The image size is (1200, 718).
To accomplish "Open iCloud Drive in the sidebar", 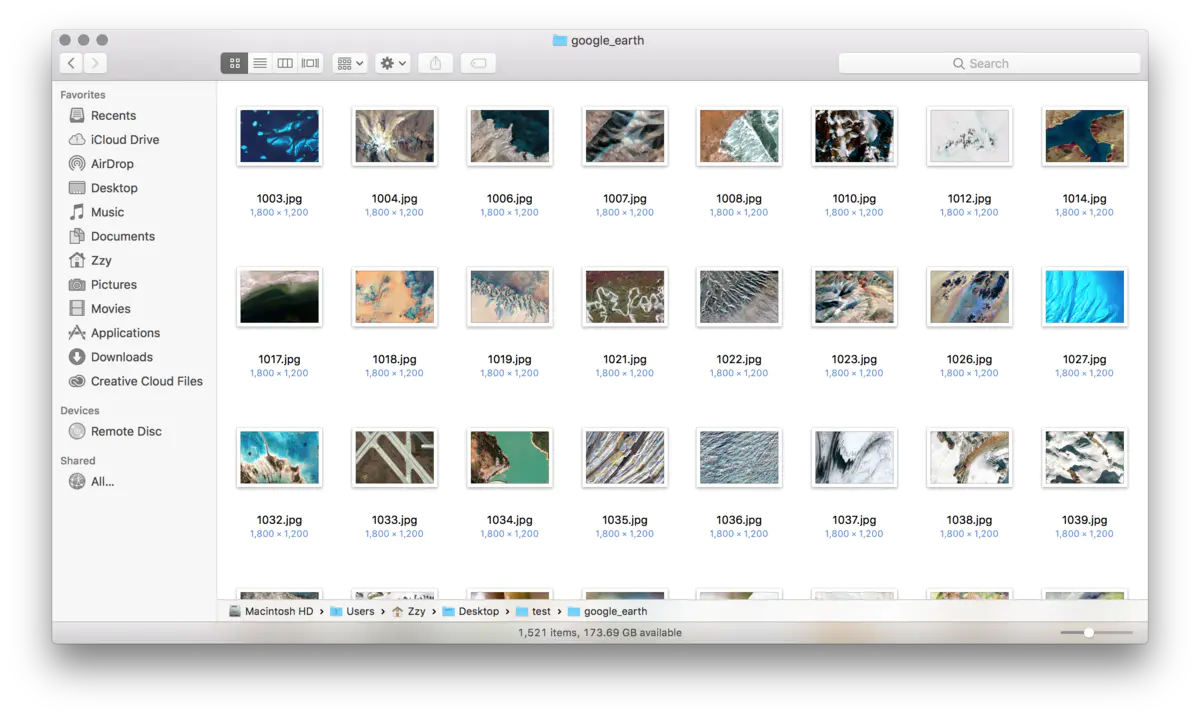I will tap(125, 140).
